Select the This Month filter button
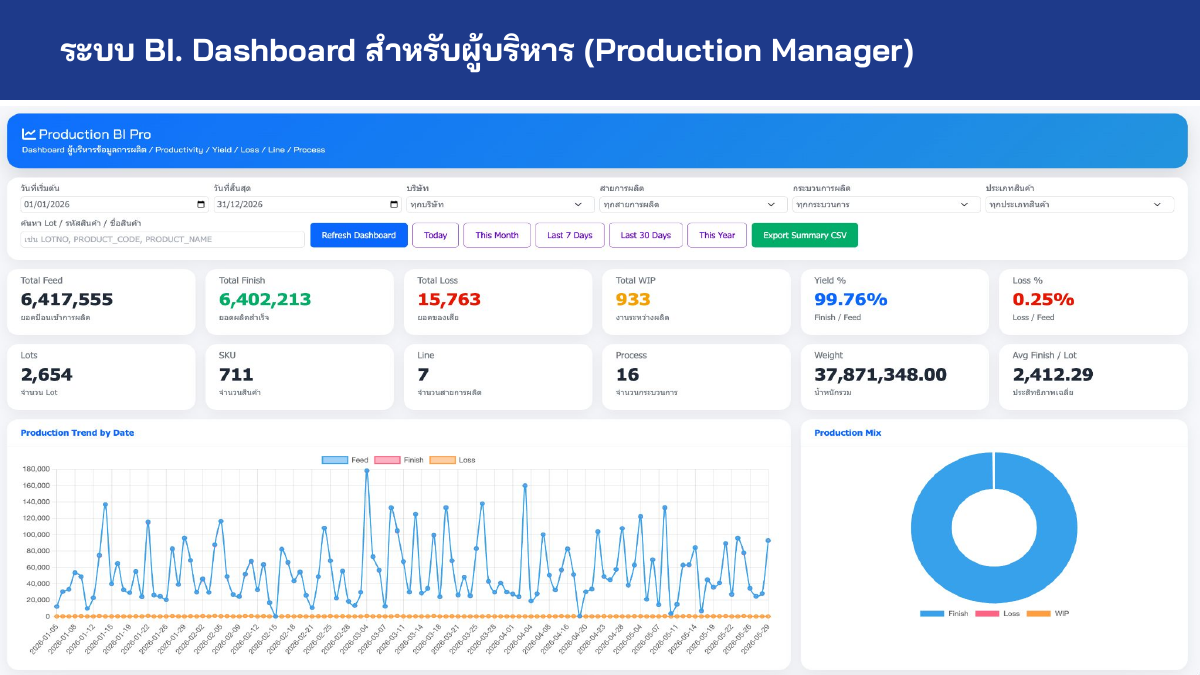 pos(497,235)
